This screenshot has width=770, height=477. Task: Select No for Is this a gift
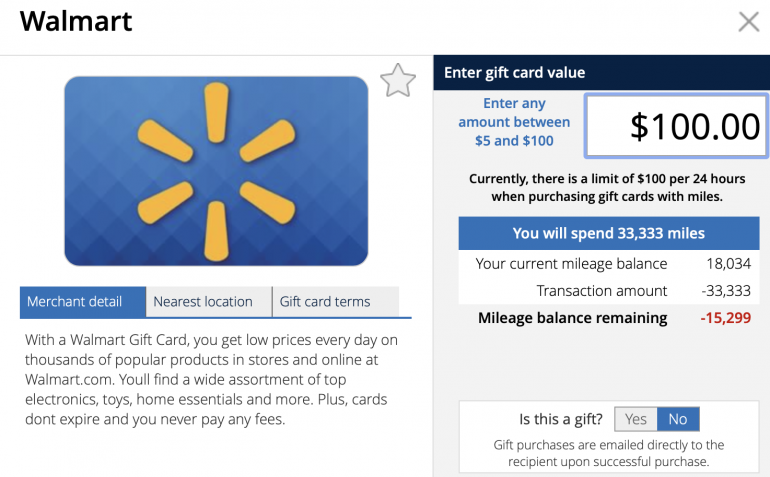click(678, 419)
